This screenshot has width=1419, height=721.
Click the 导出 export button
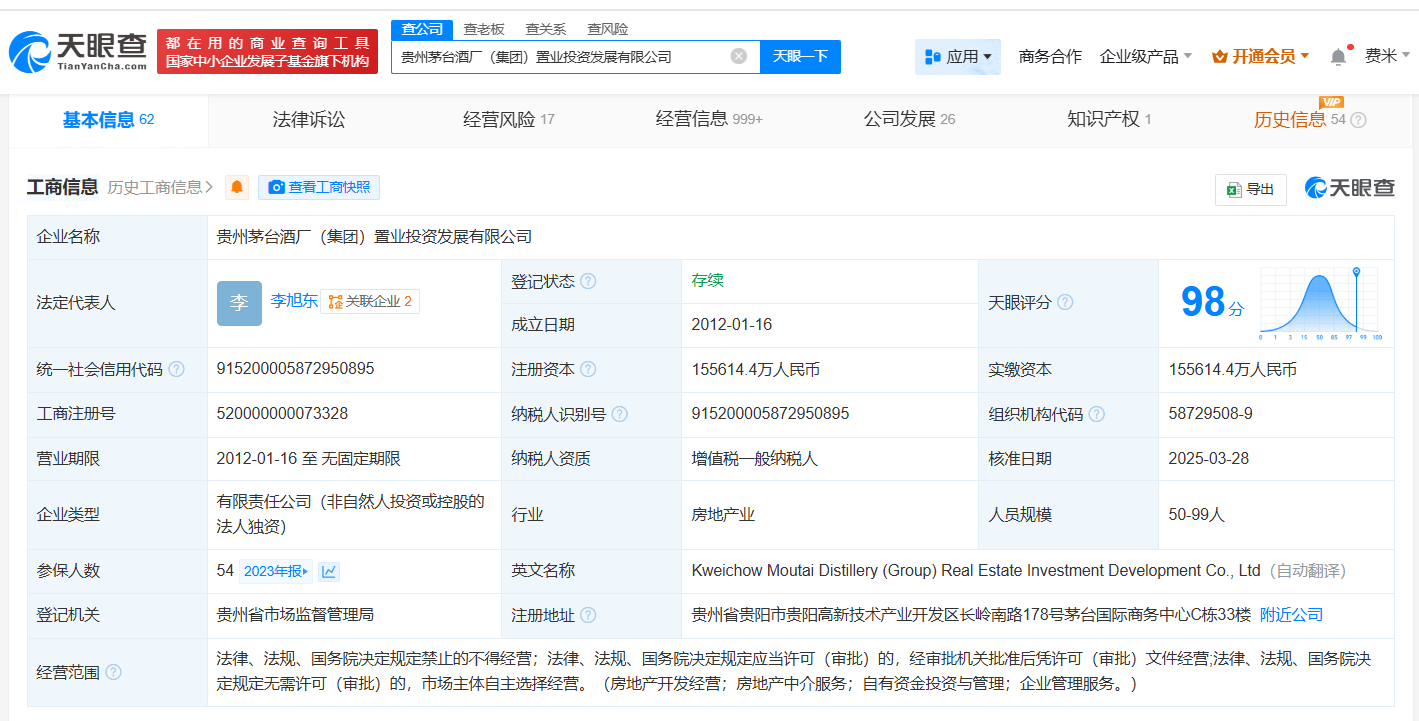pos(1250,189)
